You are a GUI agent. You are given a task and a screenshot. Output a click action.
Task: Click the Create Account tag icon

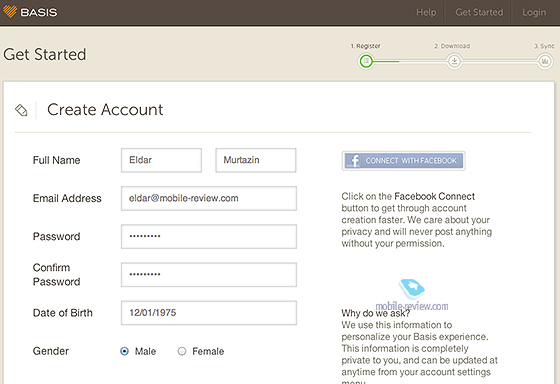21,110
